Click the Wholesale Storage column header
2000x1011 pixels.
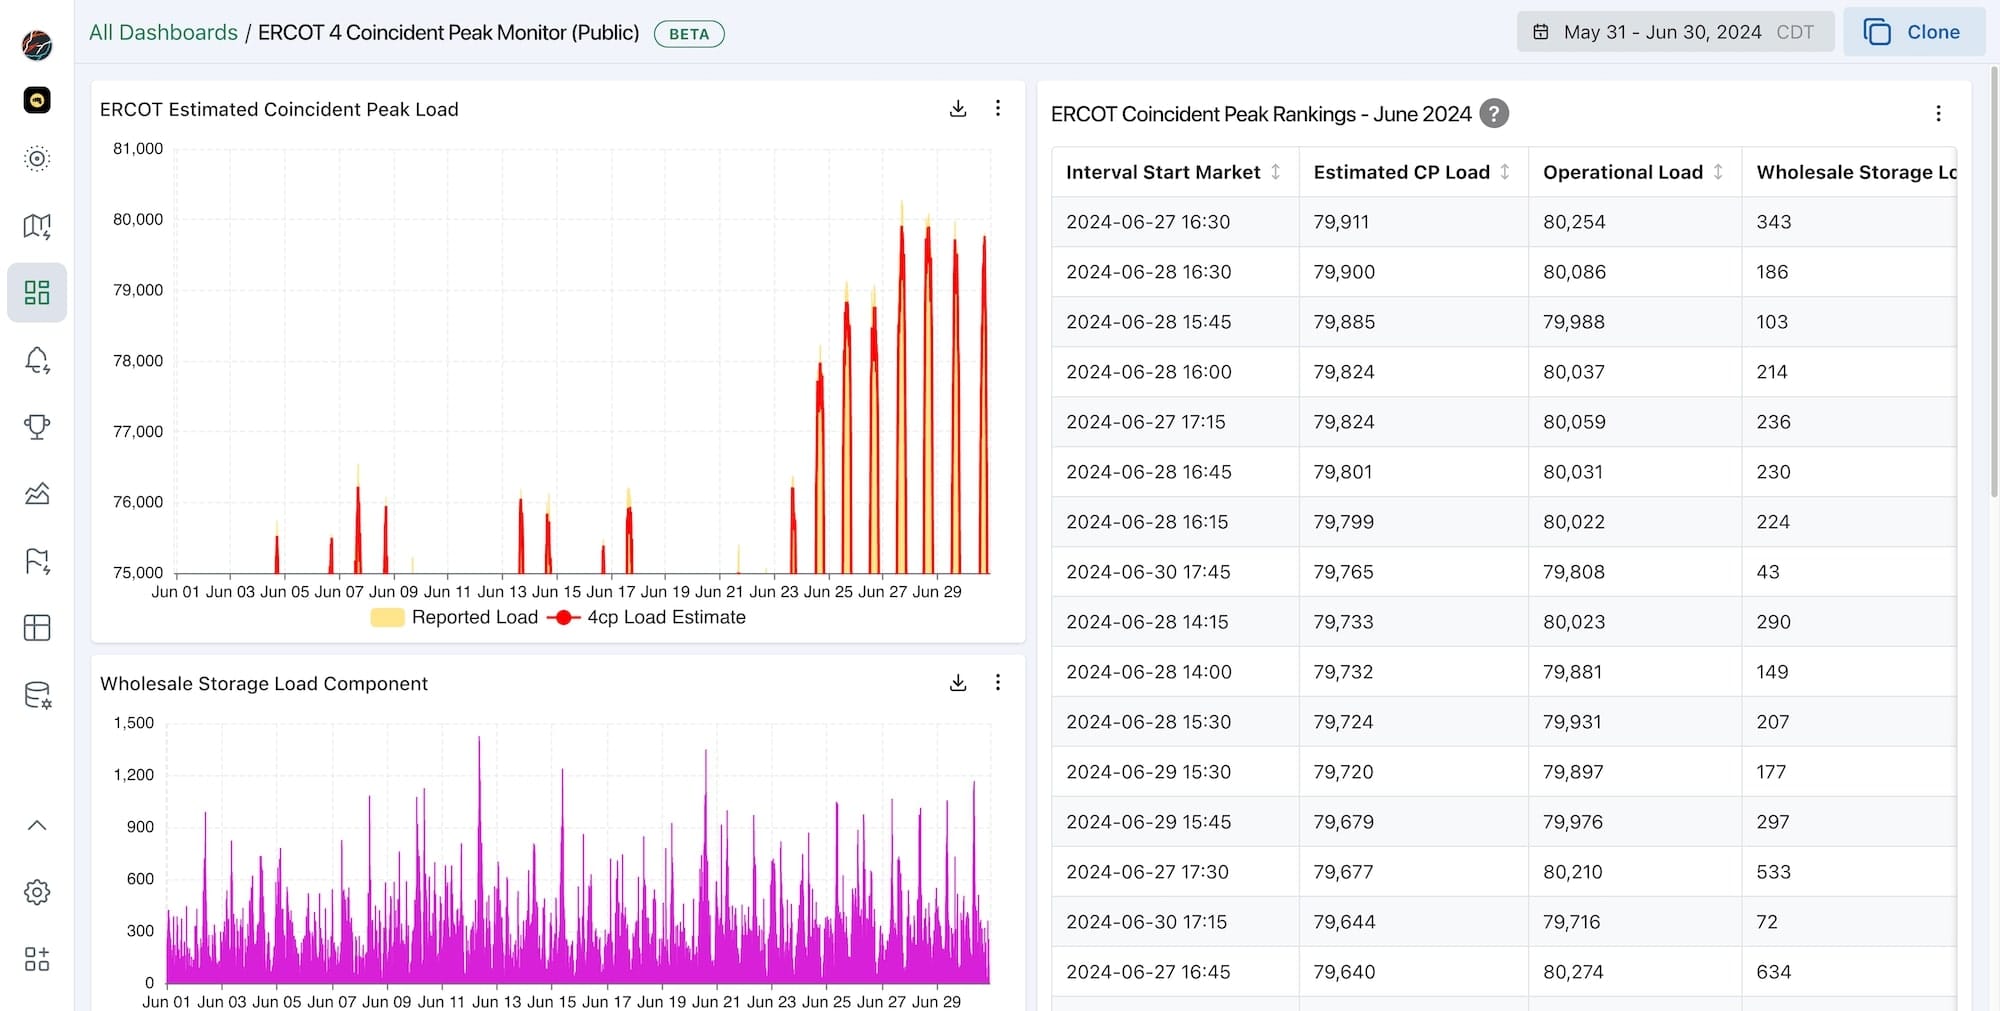[1849, 172]
